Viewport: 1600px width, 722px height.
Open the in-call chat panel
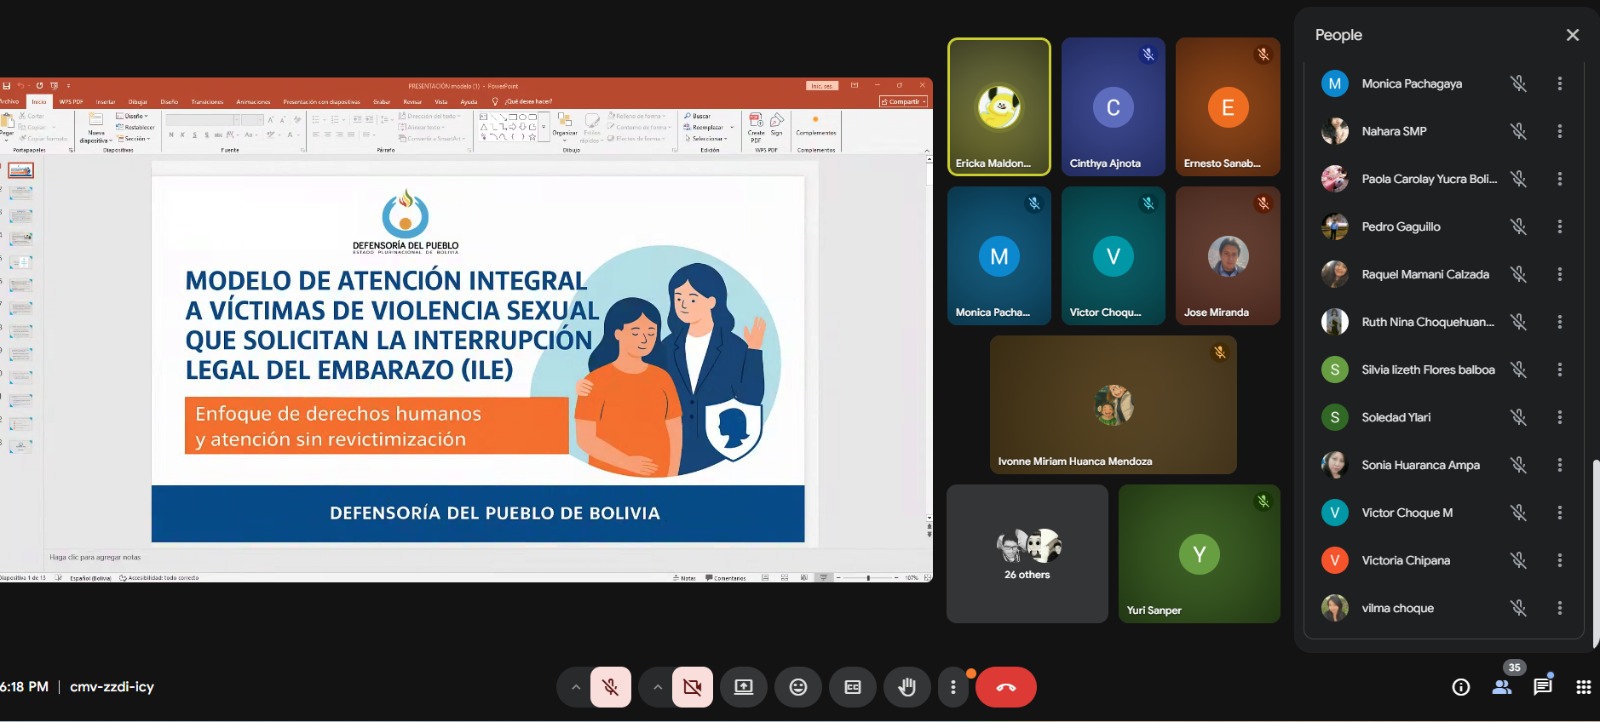click(x=1543, y=687)
